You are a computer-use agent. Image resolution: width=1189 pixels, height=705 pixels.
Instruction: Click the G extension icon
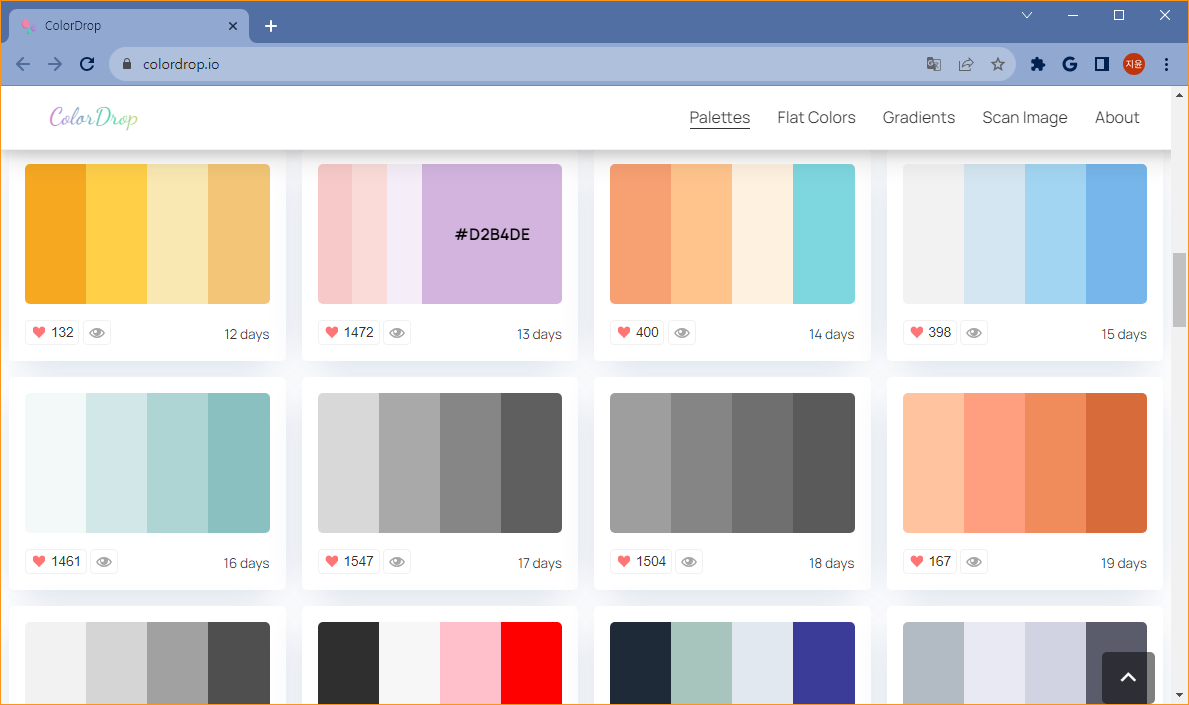pos(1069,64)
